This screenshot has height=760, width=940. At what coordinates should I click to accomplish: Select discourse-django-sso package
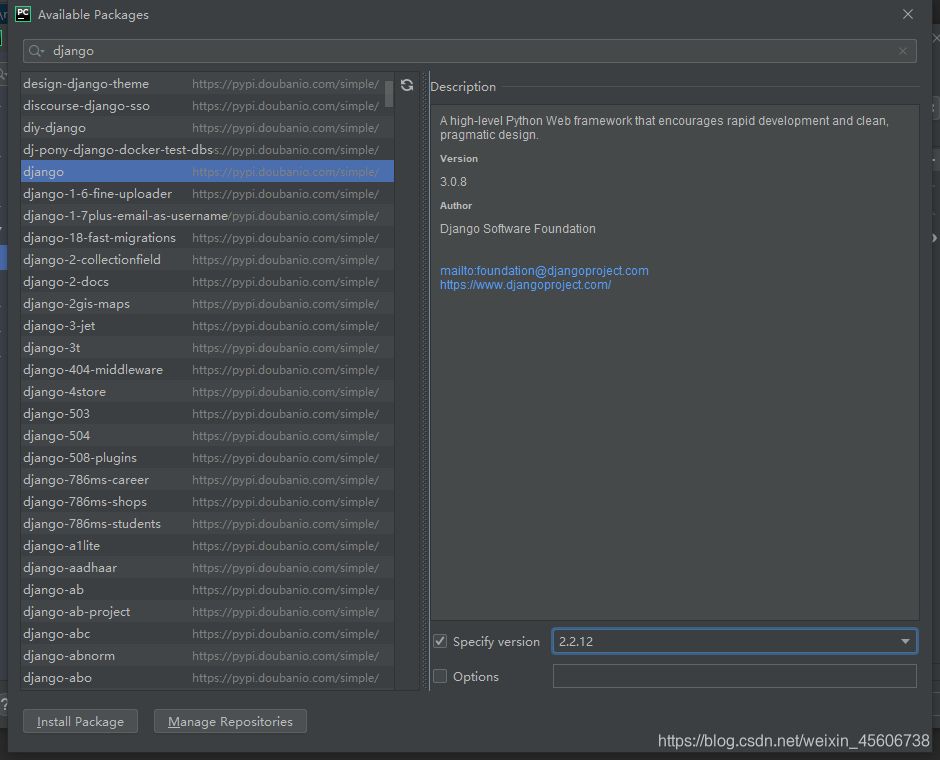click(x=207, y=106)
